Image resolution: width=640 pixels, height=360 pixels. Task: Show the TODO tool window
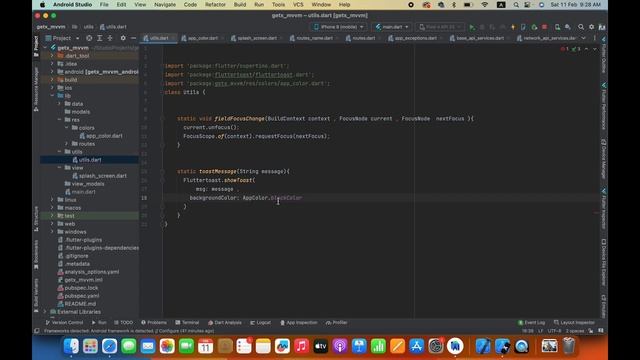(123, 322)
